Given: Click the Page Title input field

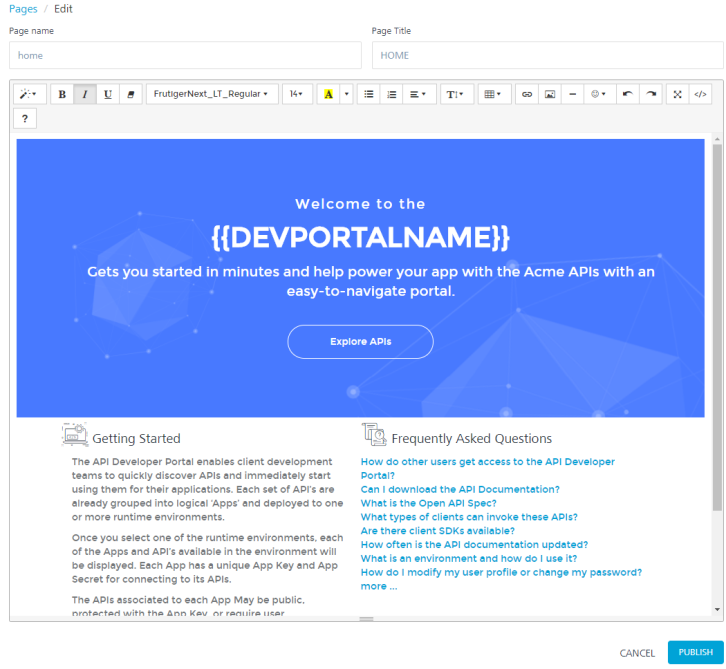Looking at the screenshot, I should (x=548, y=56).
